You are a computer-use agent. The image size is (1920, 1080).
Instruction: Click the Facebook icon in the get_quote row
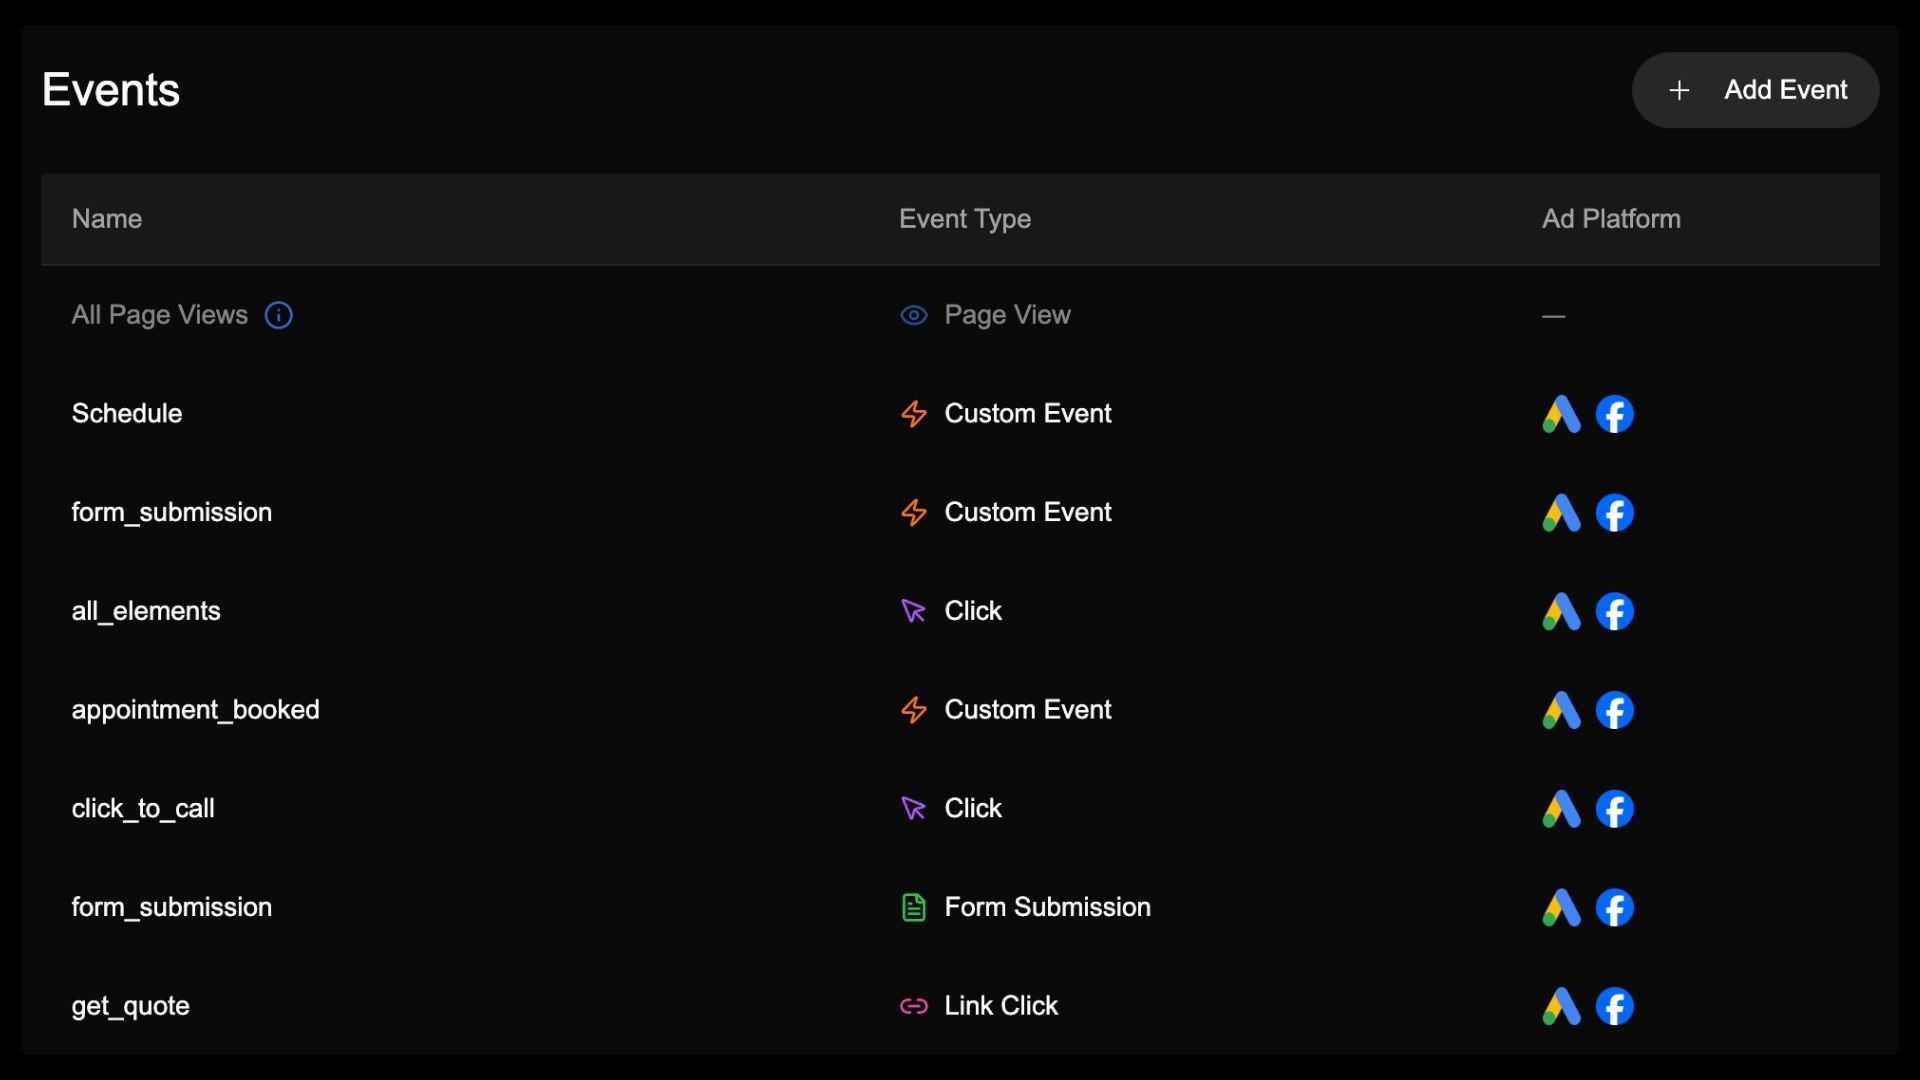(1614, 1006)
